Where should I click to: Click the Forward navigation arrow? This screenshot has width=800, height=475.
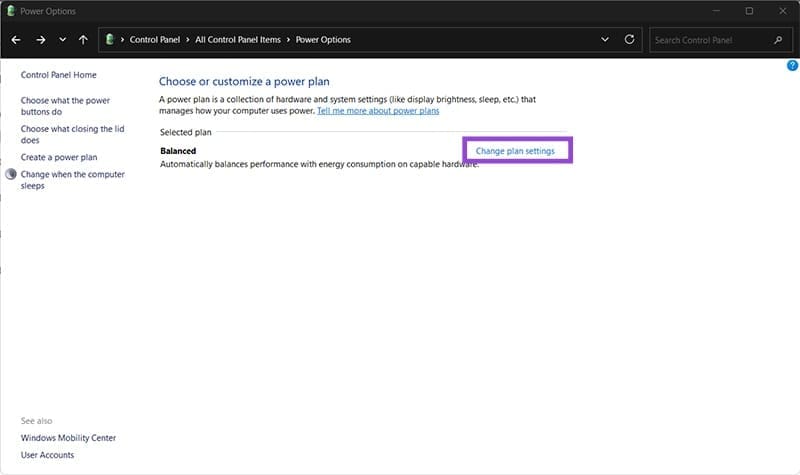(40, 40)
